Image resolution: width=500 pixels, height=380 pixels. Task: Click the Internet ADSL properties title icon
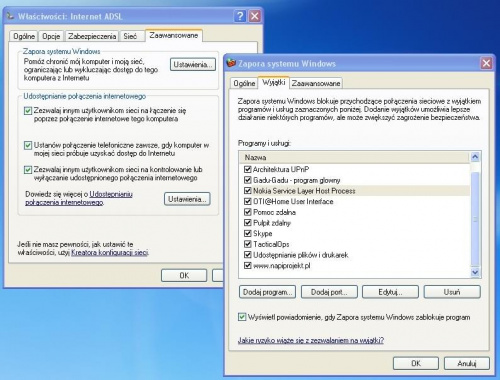click(x=11, y=16)
